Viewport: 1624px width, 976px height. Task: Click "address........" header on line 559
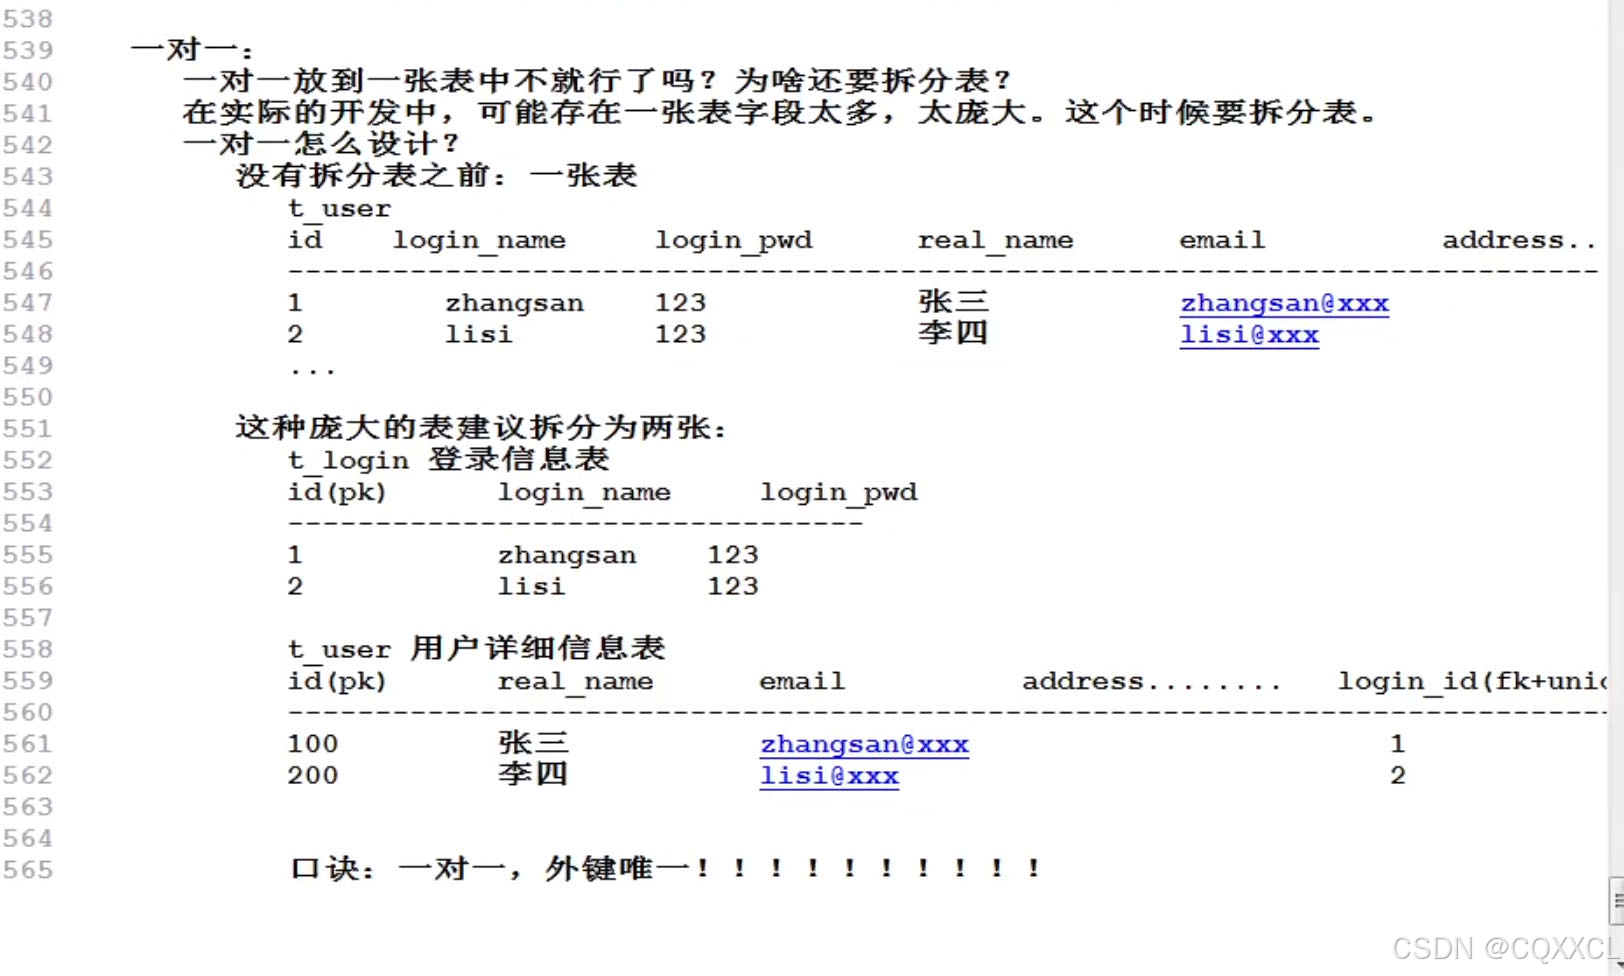pyautogui.click(x=1152, y=681)
